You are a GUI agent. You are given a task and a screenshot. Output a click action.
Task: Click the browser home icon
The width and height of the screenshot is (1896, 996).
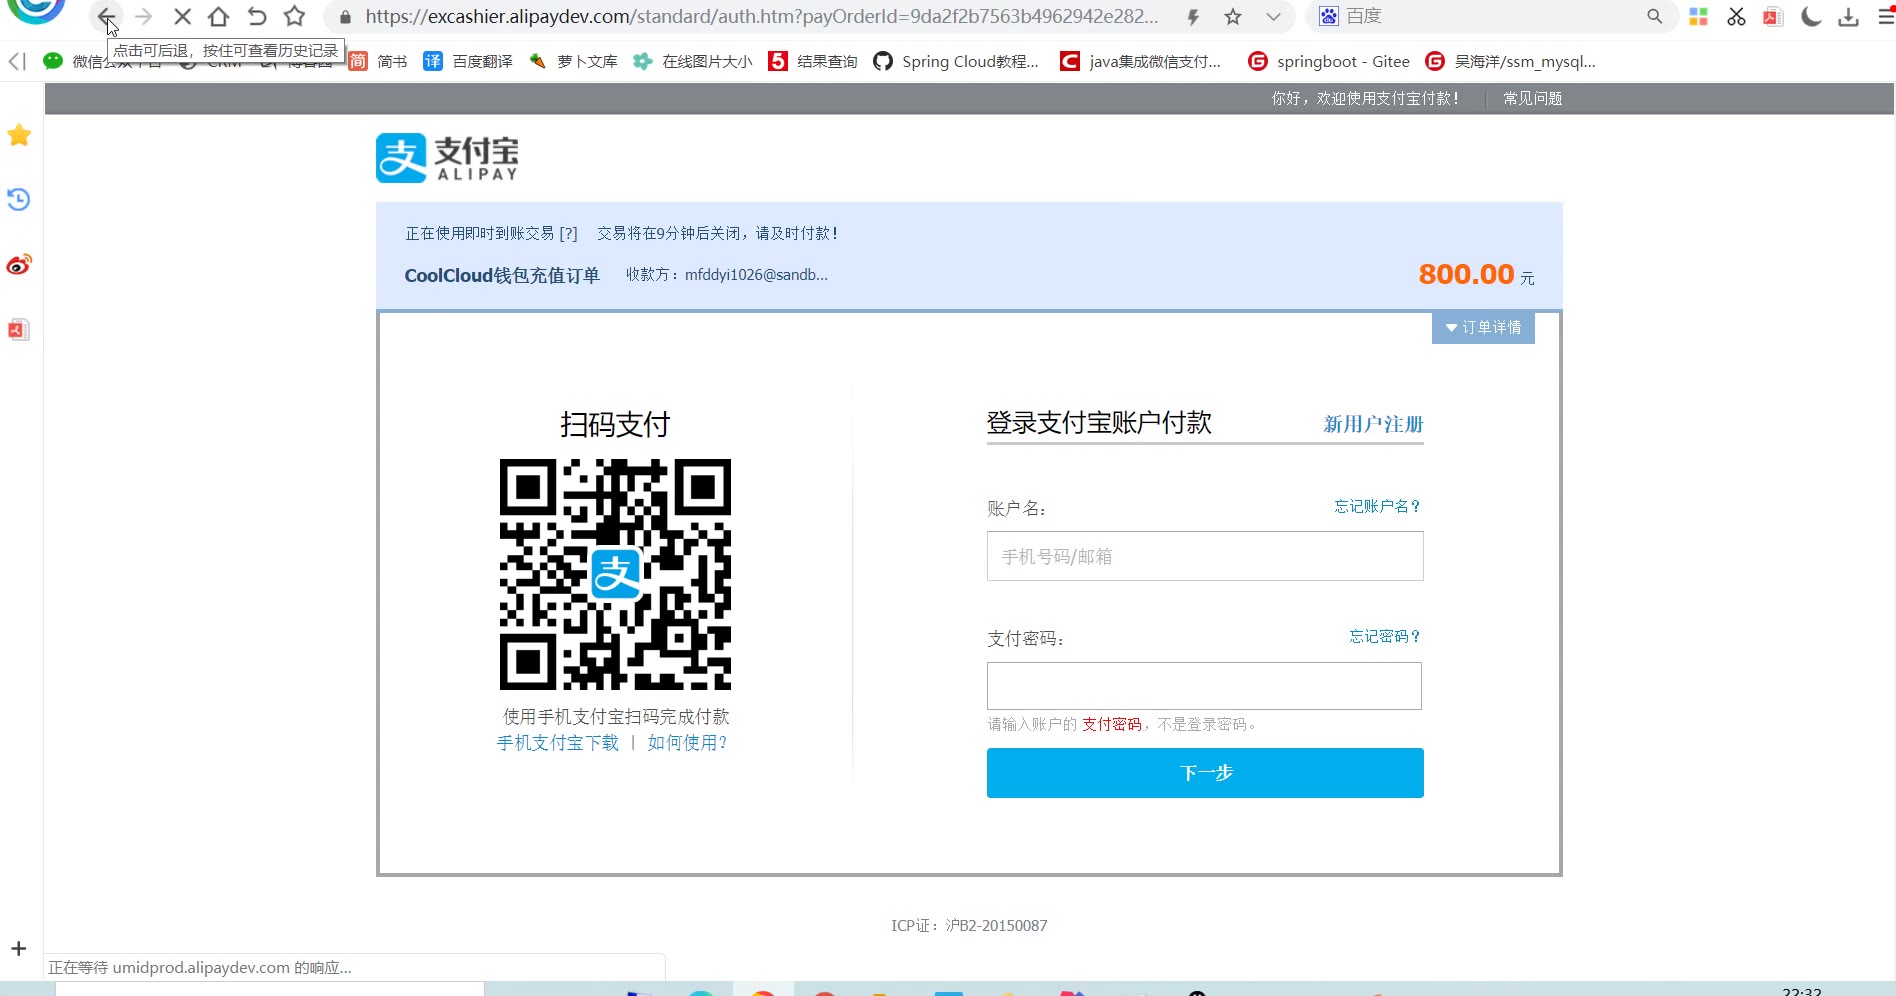[218, 17]
